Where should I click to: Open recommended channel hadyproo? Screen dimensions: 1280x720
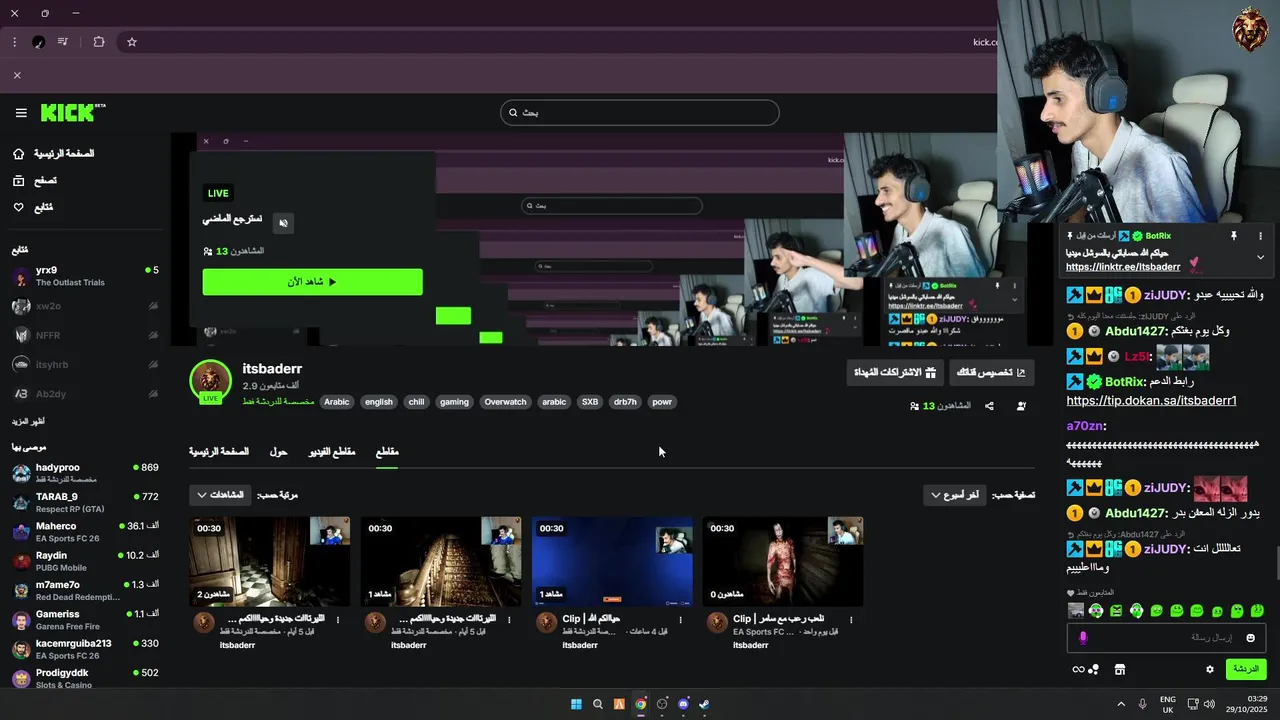coord(85,473)
